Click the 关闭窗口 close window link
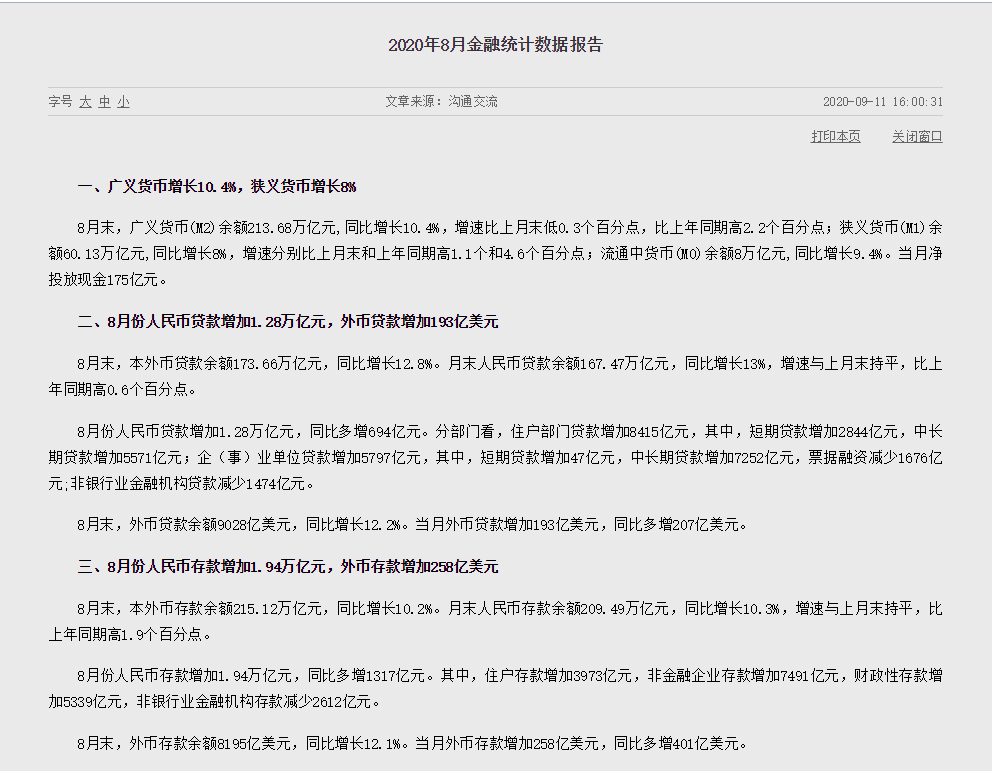The height and width of the screenshot is (771, 992). (917, 137)
